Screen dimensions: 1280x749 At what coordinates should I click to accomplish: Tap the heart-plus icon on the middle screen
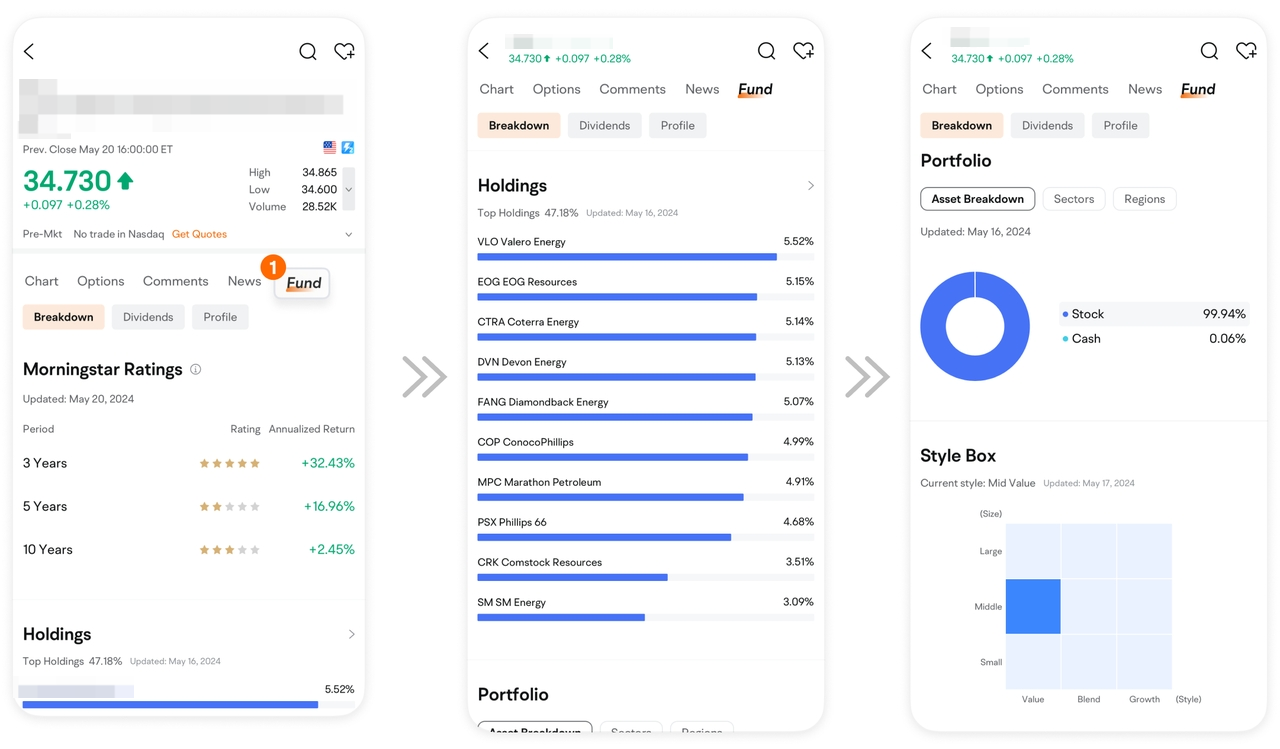803,51
